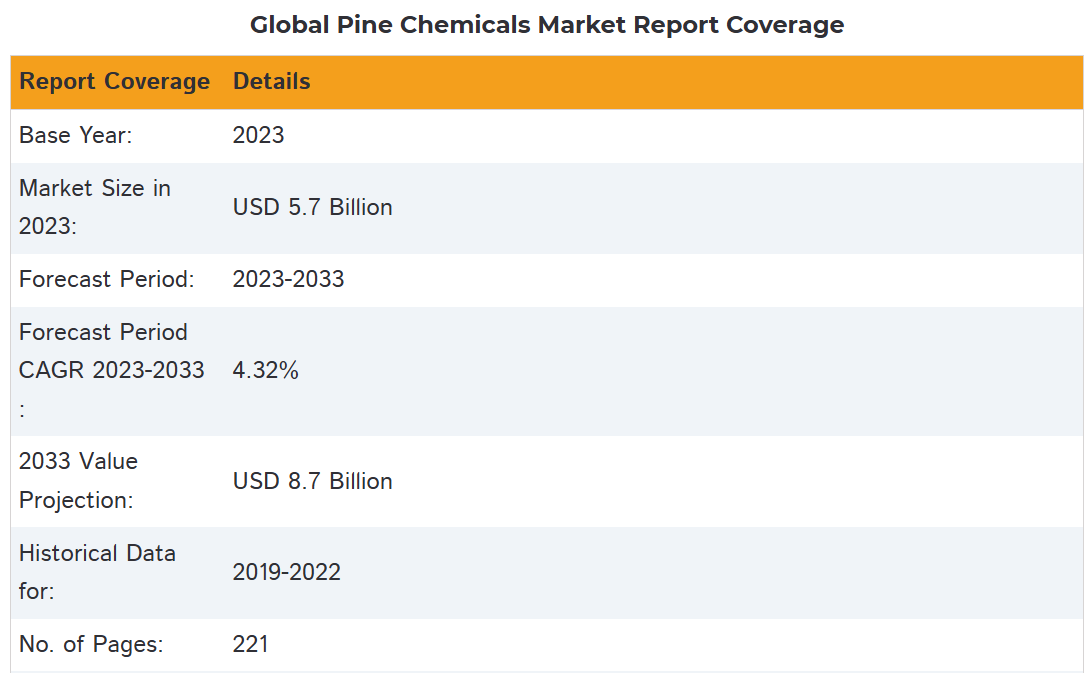Select the page count value 221
Viewport: 1092px width, 673px height.
[251, 645]
